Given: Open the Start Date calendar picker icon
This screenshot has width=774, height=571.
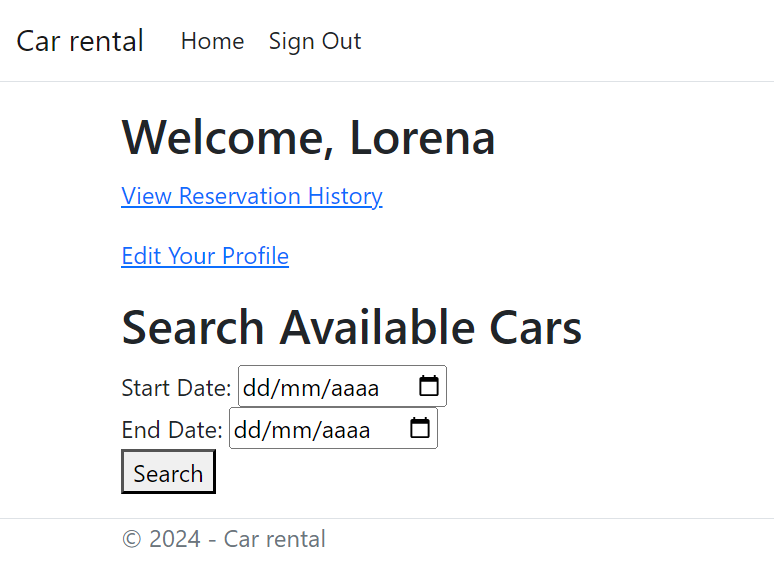Looking at the screenshot, I should 428,386.
